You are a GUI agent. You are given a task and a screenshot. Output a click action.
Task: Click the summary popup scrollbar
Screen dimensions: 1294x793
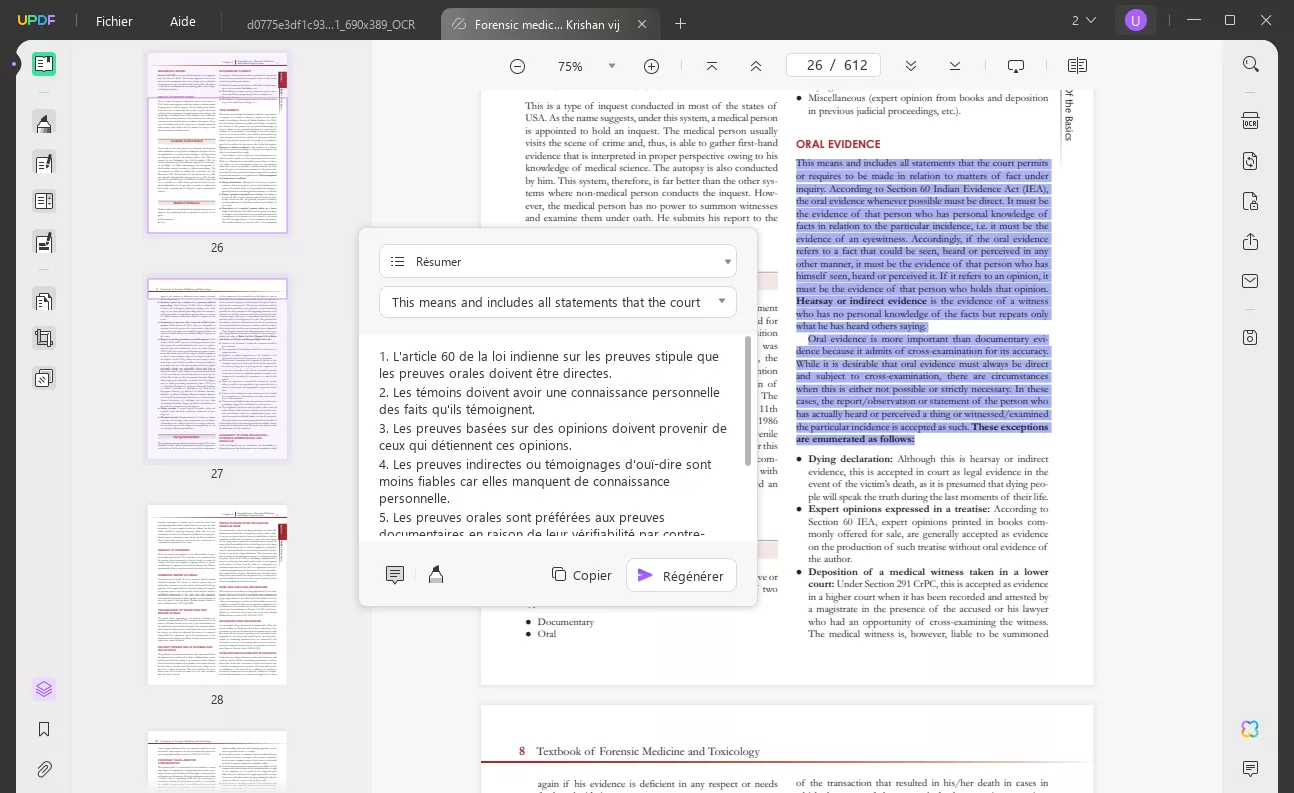(748, 401)
